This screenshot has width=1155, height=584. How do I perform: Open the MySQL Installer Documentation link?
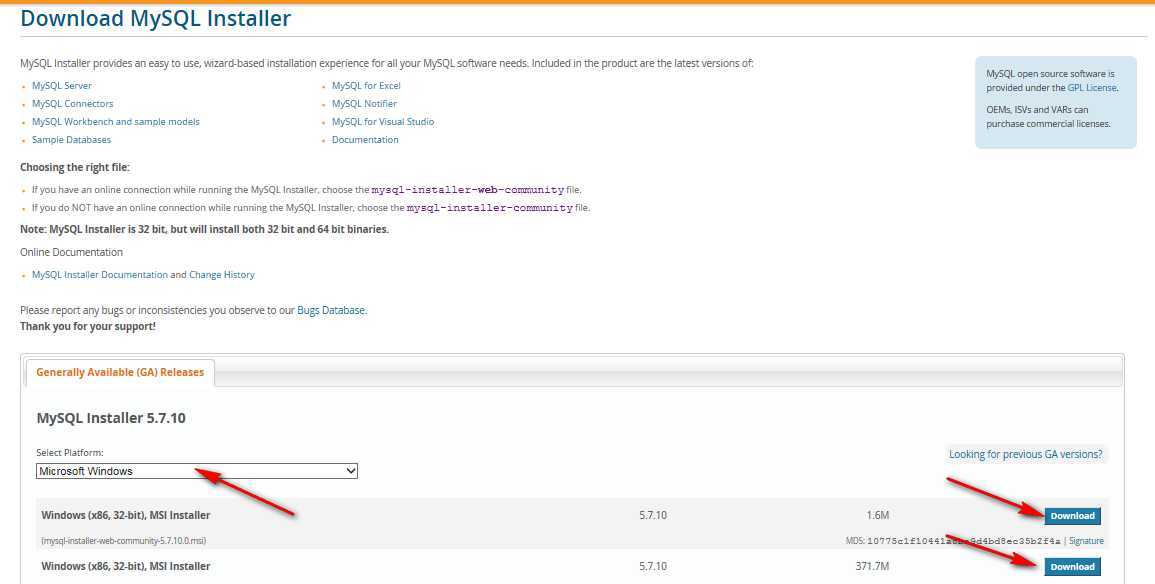coord(100,275)
